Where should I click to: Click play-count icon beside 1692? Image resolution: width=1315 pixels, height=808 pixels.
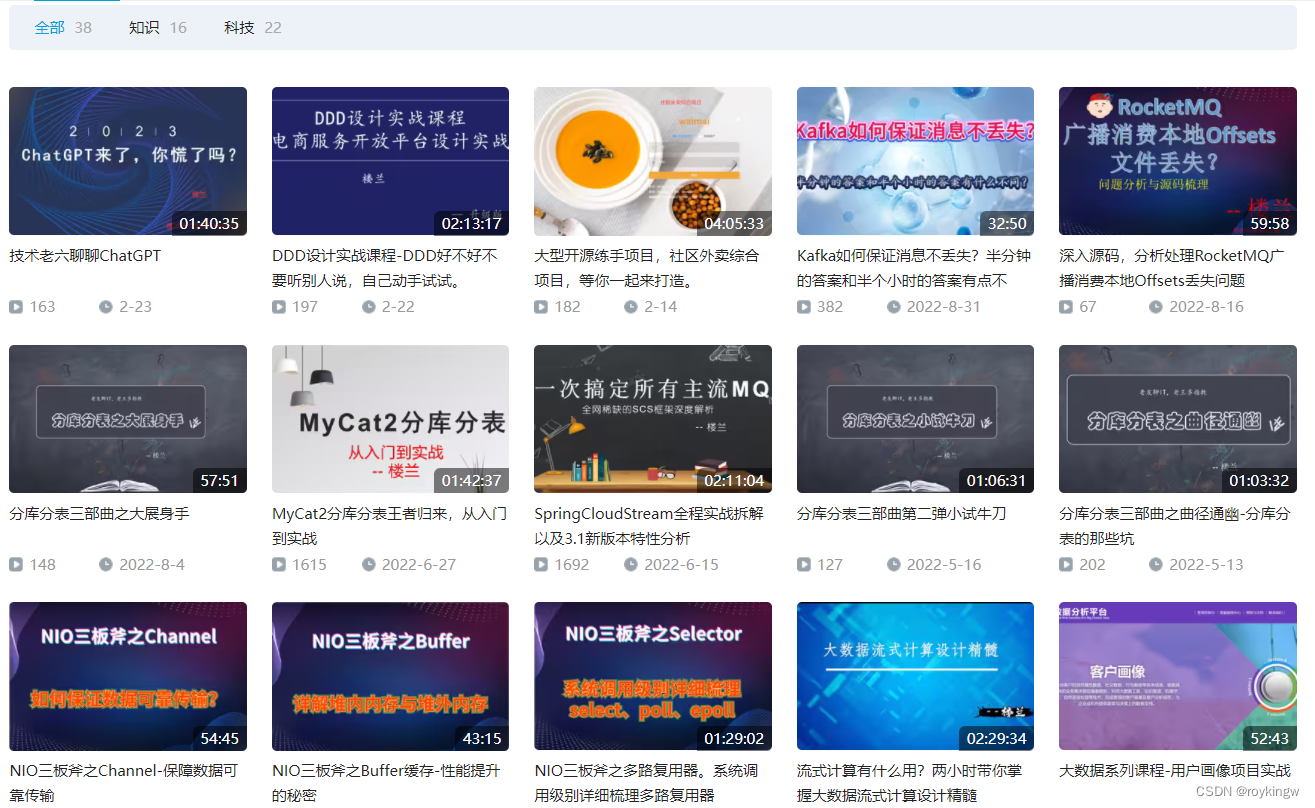click(x=541, y=565)
